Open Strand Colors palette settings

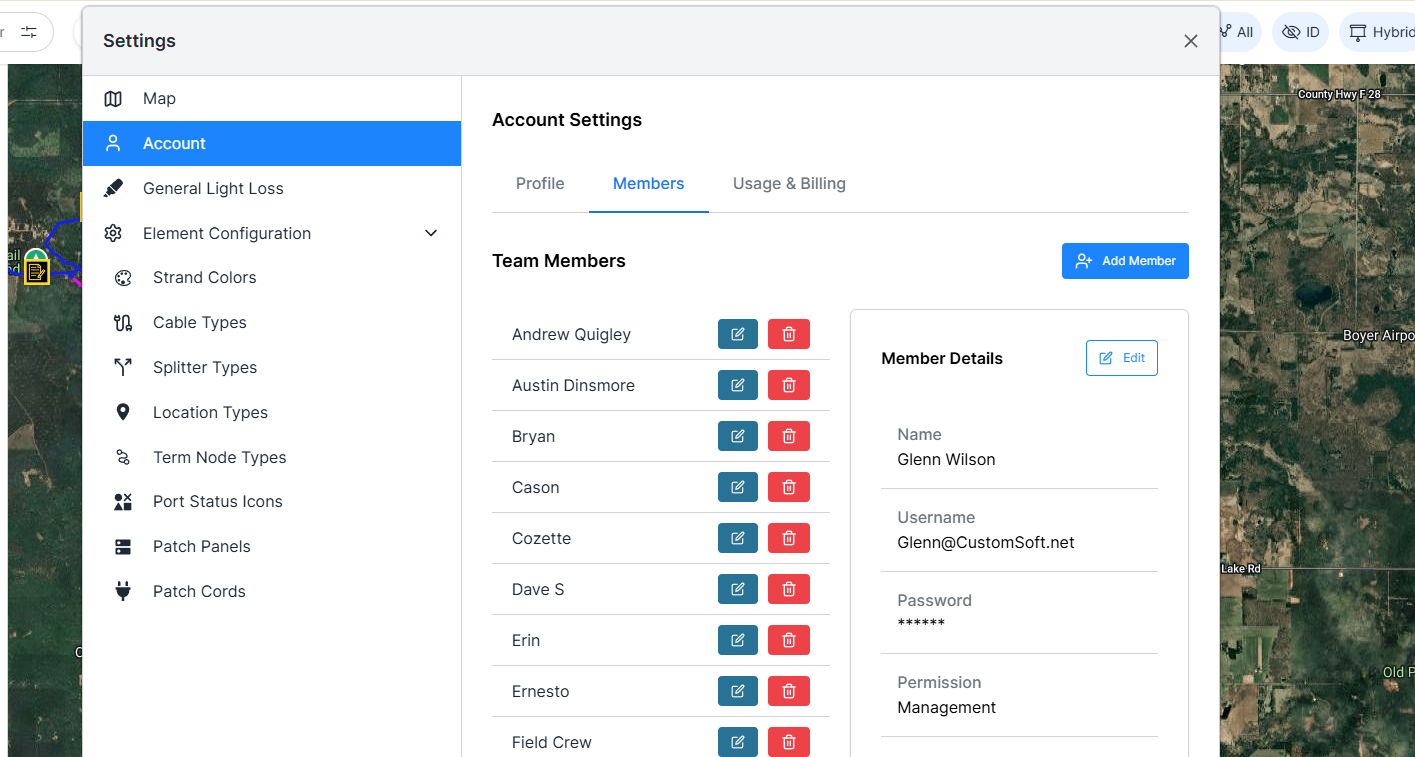tap(204, 278)
